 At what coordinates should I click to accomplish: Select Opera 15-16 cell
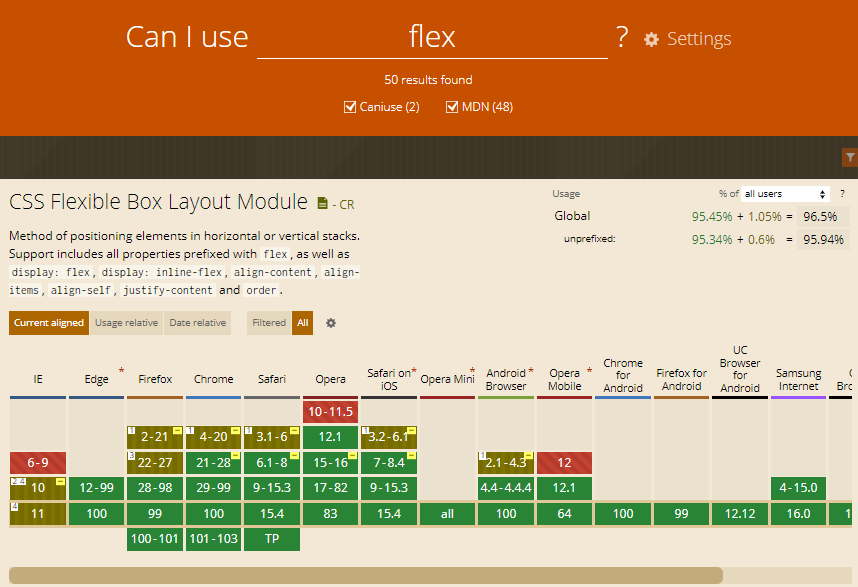[x=331, y=463]
